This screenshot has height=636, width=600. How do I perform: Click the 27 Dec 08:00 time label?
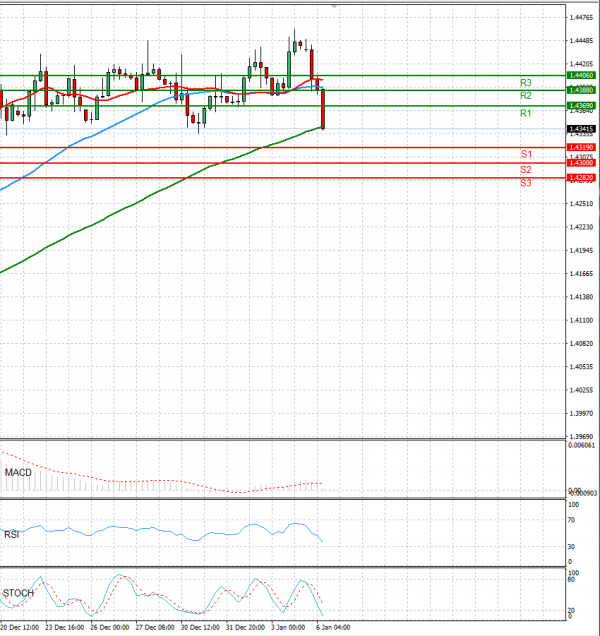(x=155, y=627)
